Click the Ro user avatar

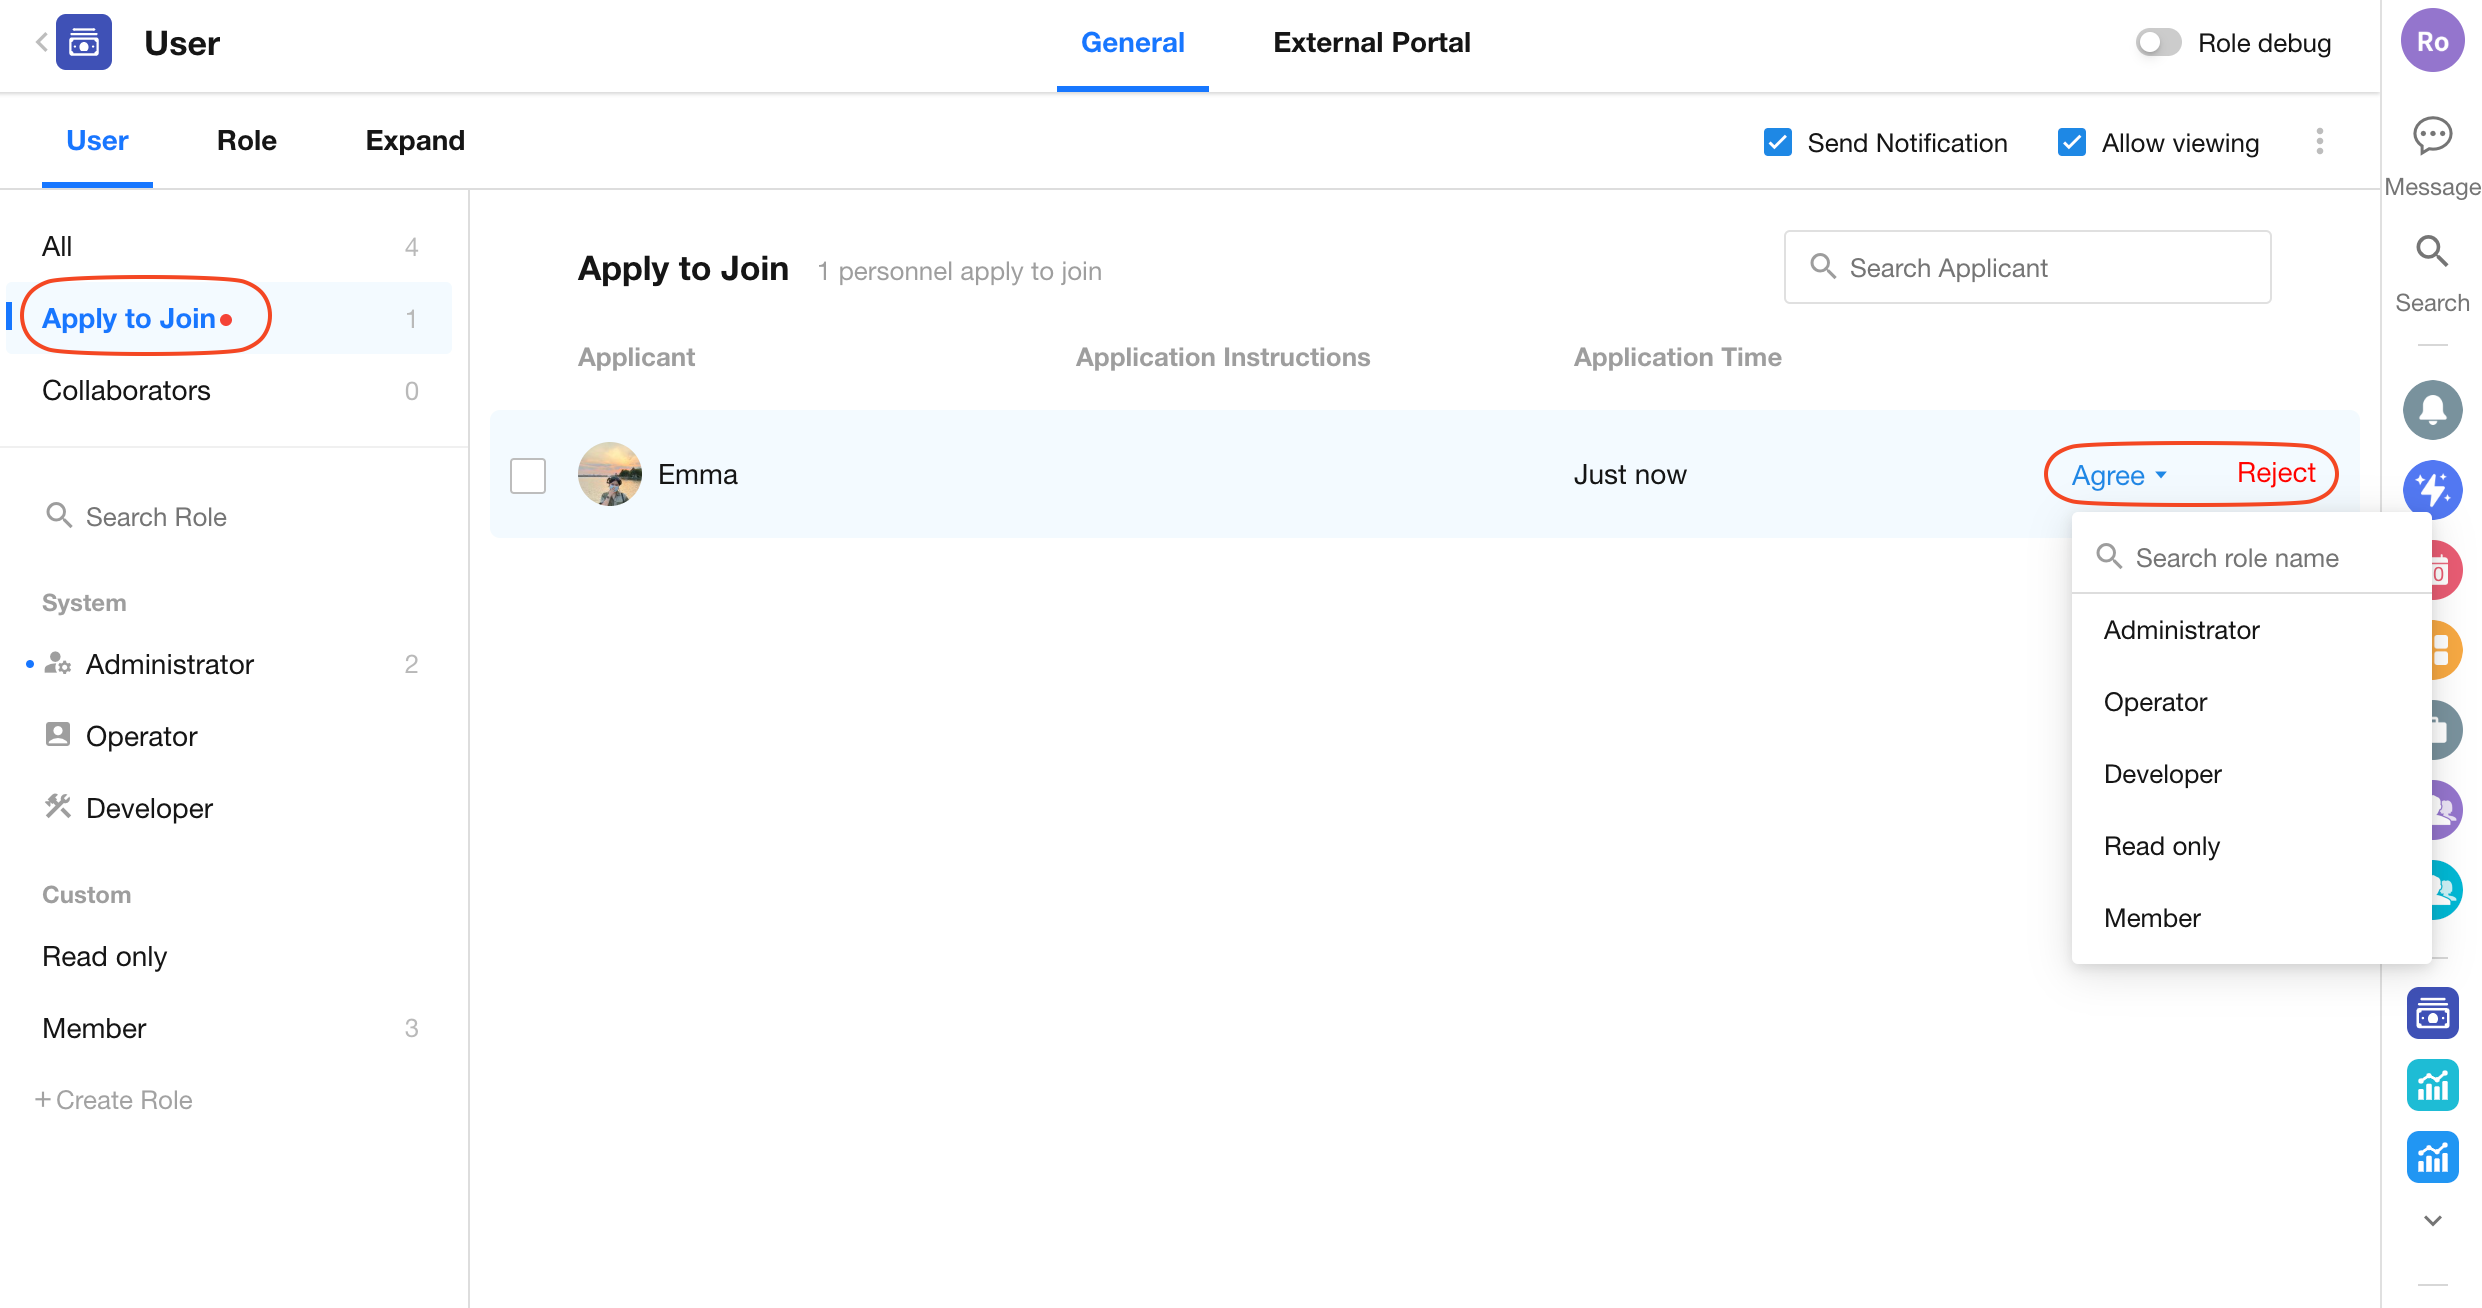pos(2431,42)
